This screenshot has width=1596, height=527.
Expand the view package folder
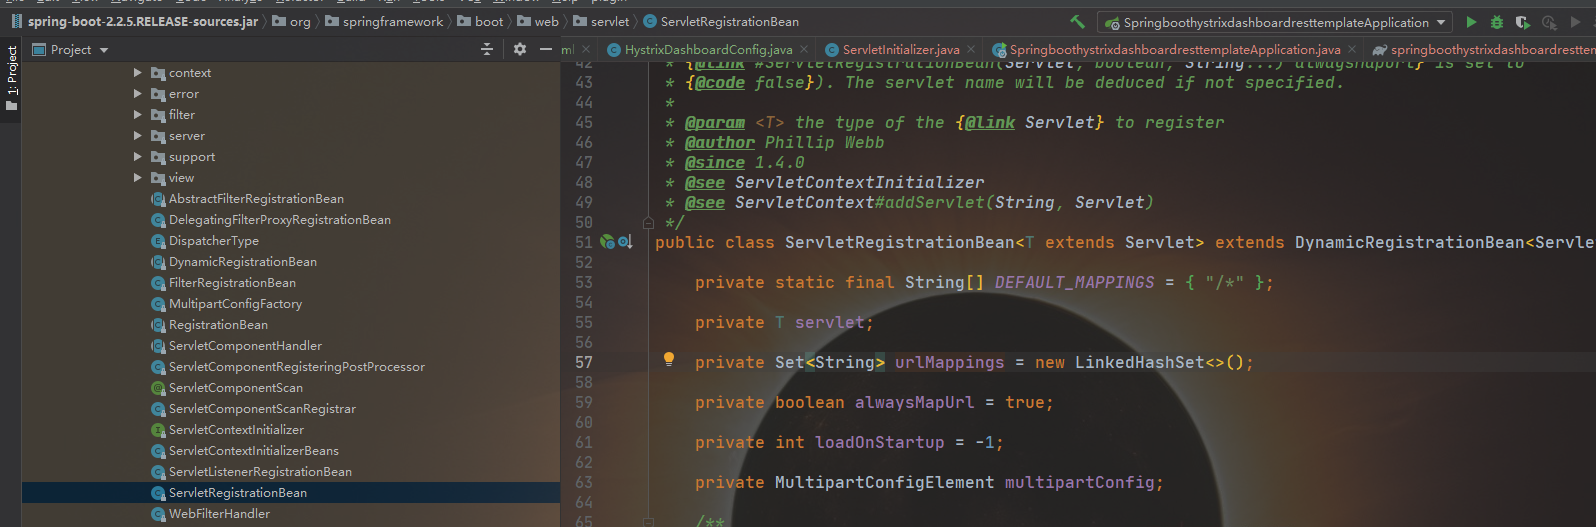[138, 177]
